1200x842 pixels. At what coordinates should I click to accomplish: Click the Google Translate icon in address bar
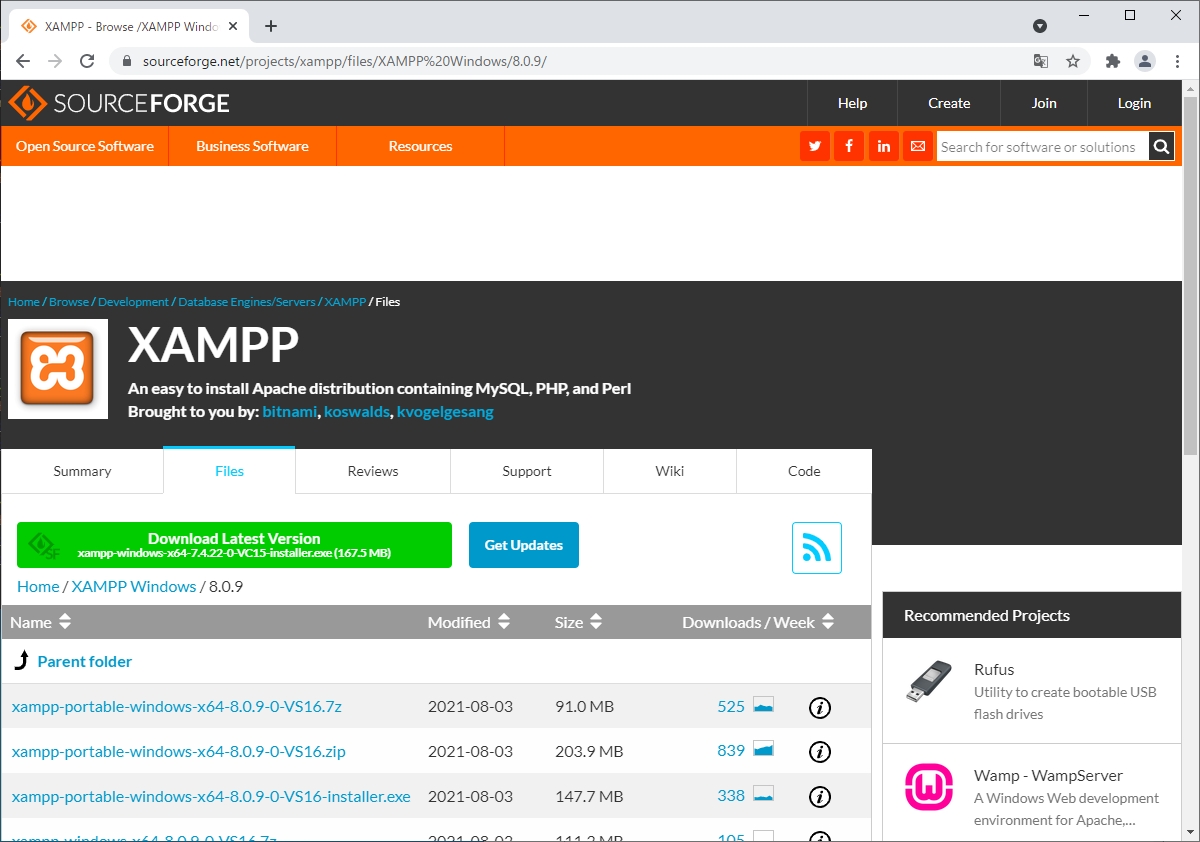[x=1040, y=61]
